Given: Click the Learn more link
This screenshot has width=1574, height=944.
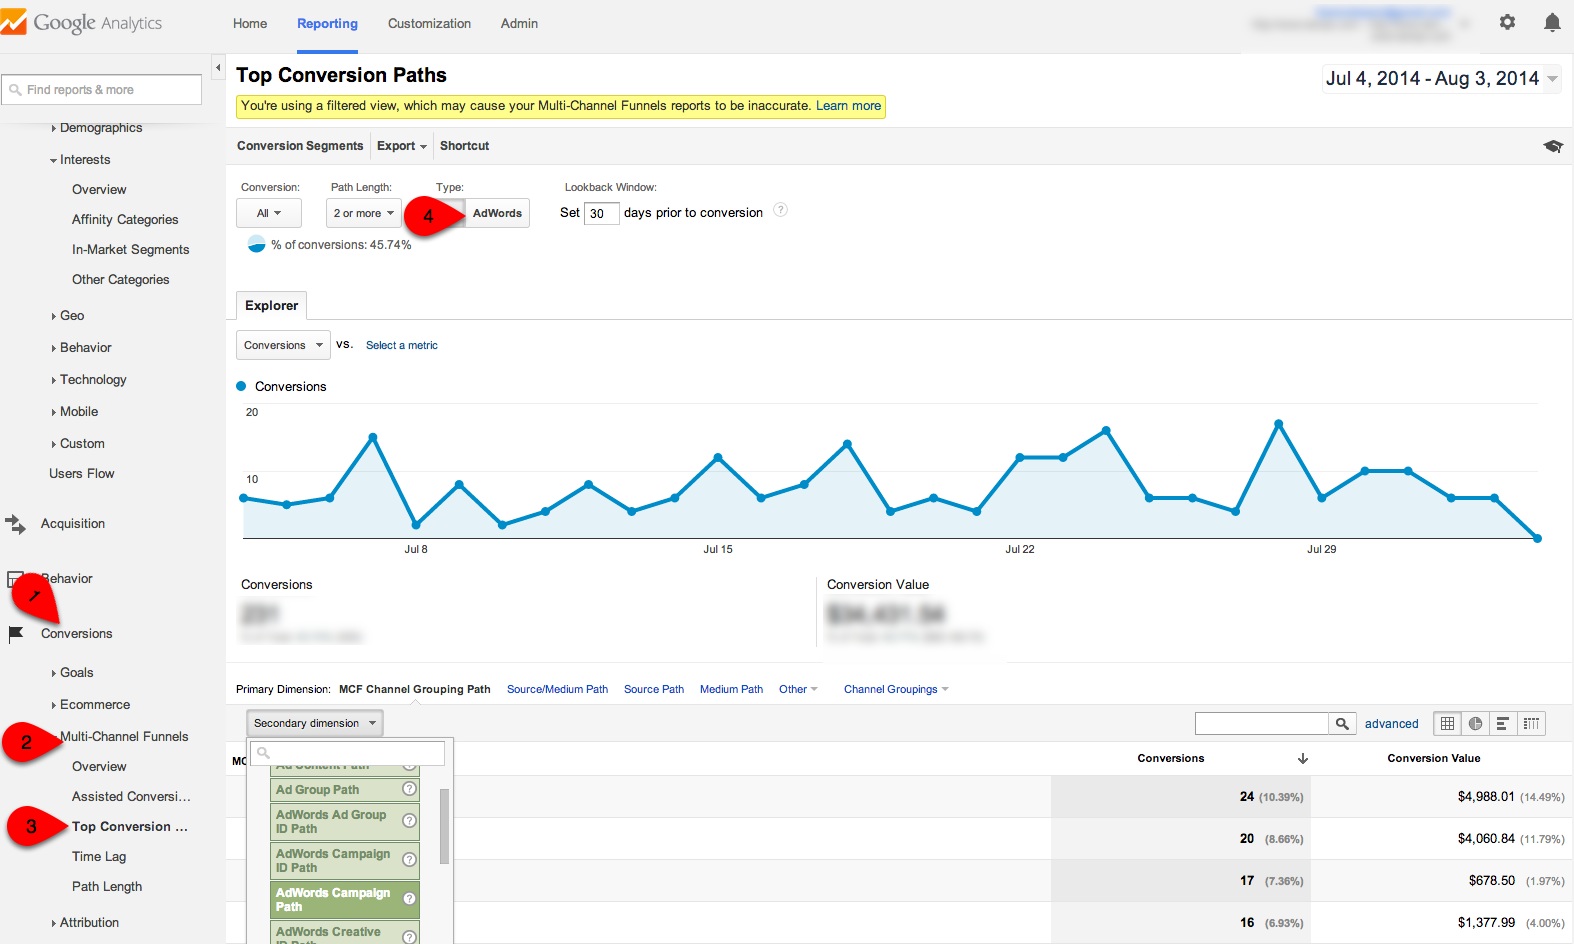Looking at the screenshot, I should click(848, 106).
